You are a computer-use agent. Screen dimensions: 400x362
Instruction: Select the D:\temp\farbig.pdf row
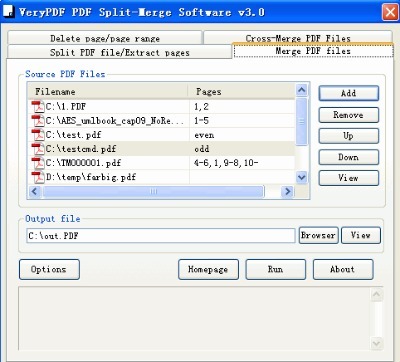(x=162, y=177)
